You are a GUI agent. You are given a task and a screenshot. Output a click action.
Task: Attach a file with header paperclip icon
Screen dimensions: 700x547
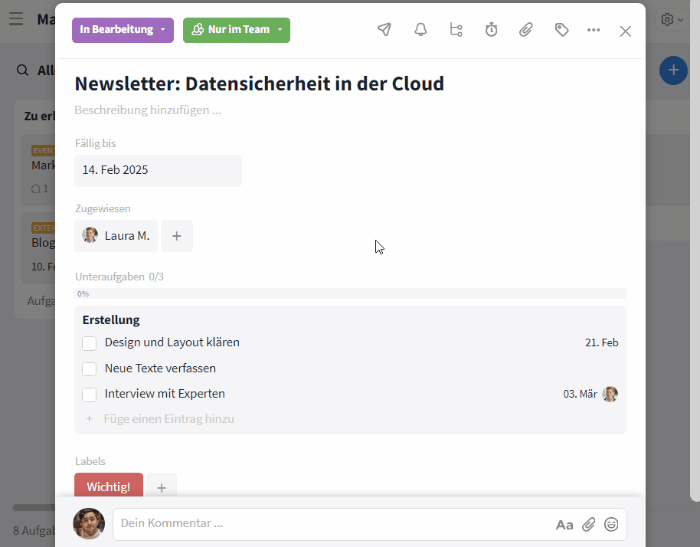tap(526, 30)
